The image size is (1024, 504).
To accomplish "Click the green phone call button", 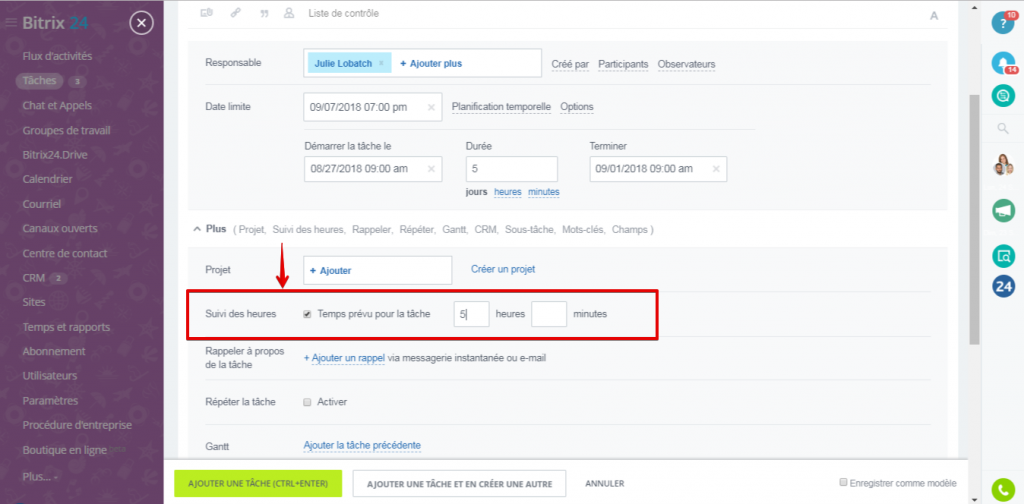I will pyautogui.click(x=1002, y=490).
